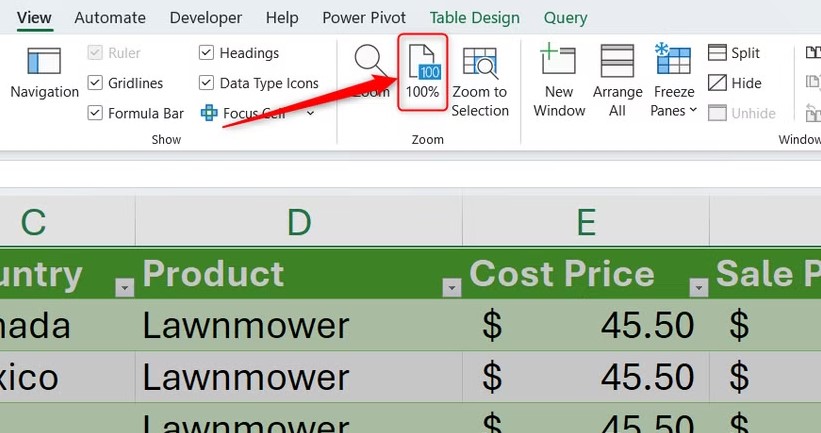Click the greyed Unhide button
Screen dimensions: 821x433
pos(741,113)
